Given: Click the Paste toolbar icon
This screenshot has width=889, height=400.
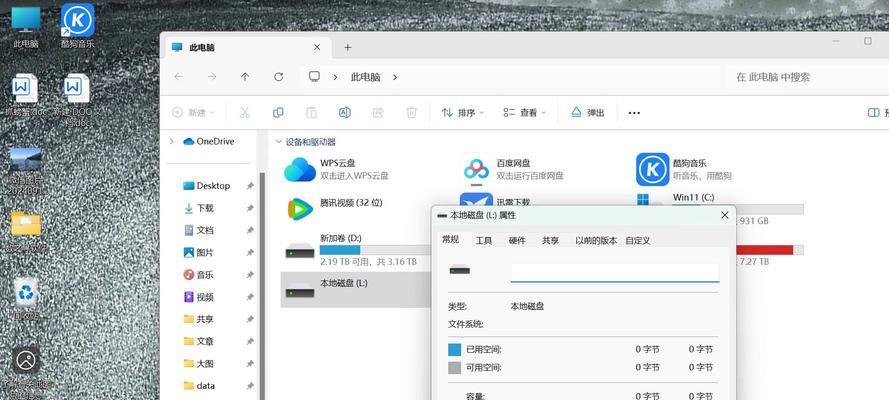Looking at the screenshot, I should (x=311, y=113).
